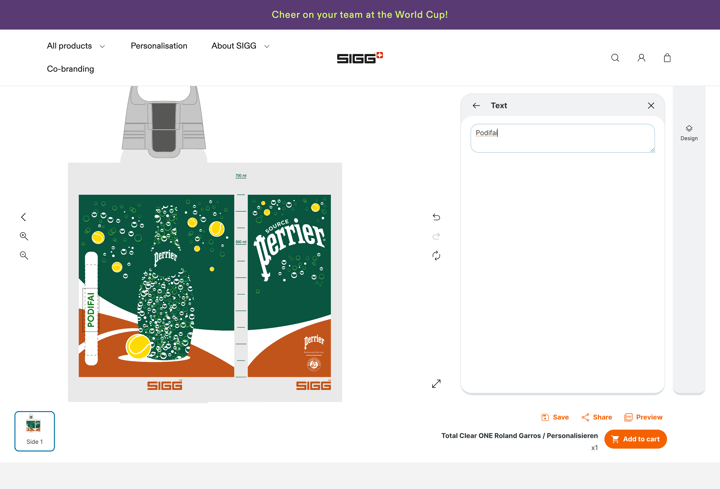
Task: Click the World Cup banner link
Action: click(360, 15)
